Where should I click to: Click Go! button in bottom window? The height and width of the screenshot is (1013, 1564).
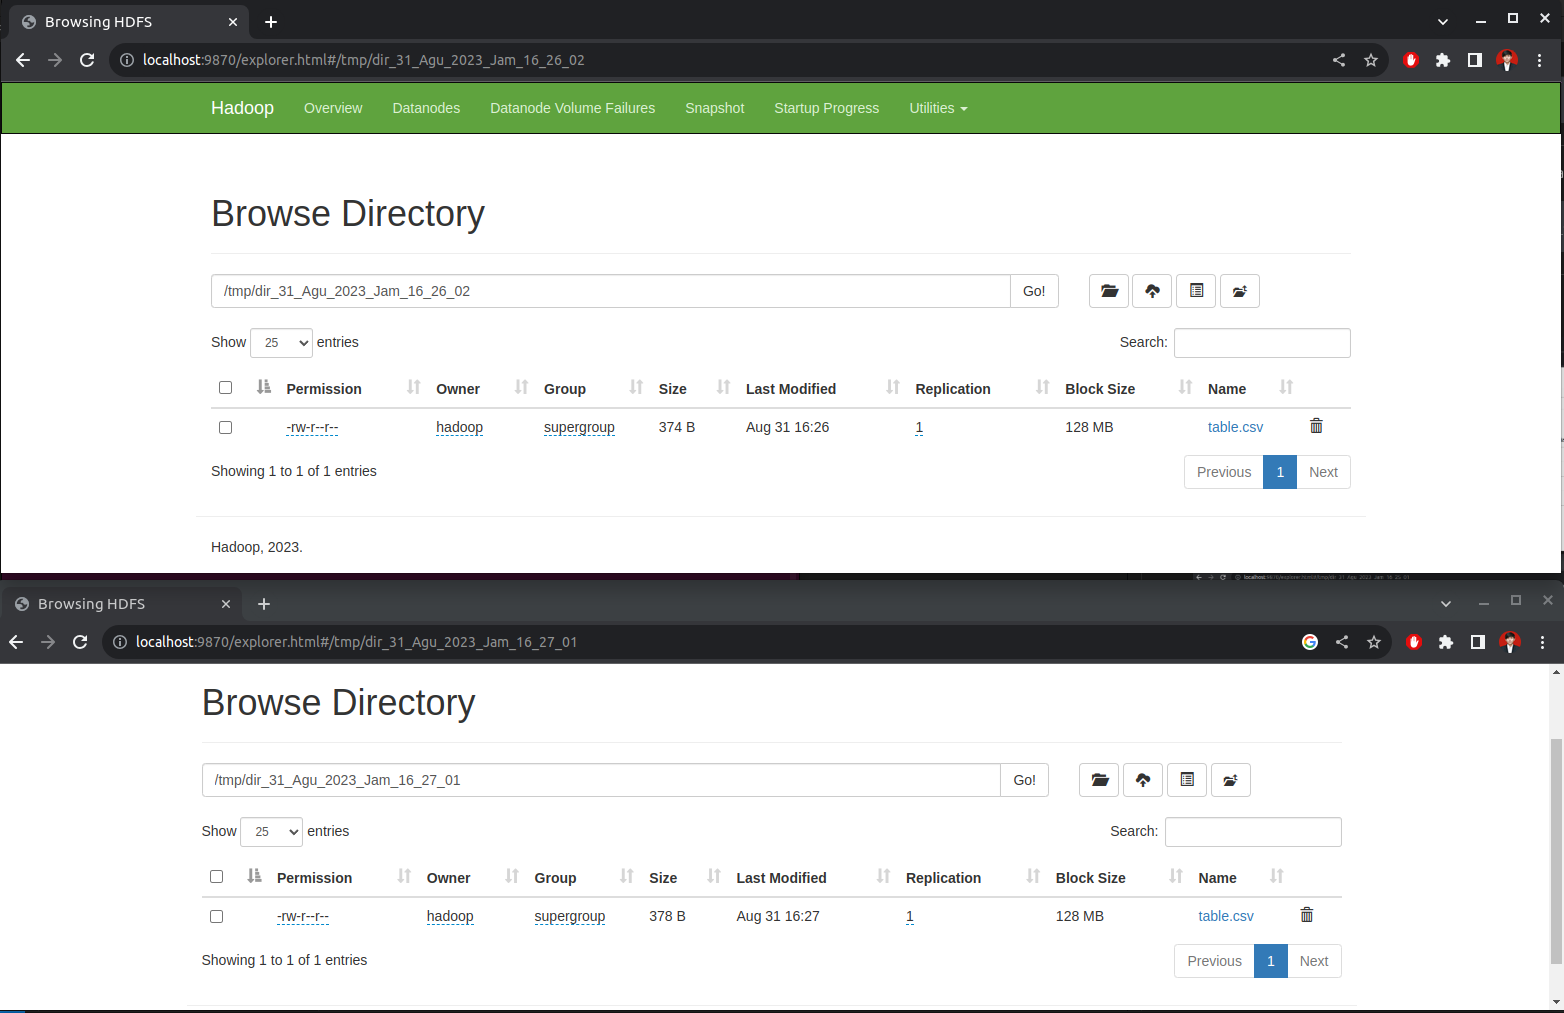(x=1024, y=780)
